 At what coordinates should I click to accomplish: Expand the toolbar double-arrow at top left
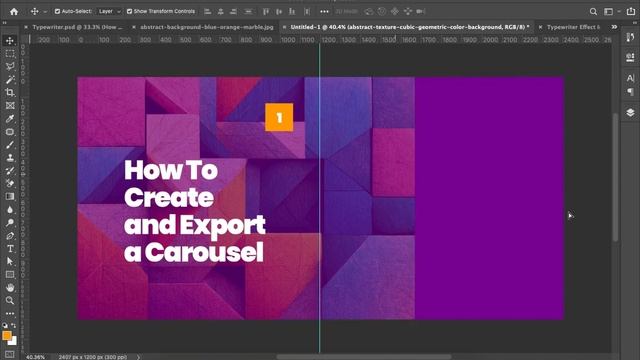click(x=4, y=22)
